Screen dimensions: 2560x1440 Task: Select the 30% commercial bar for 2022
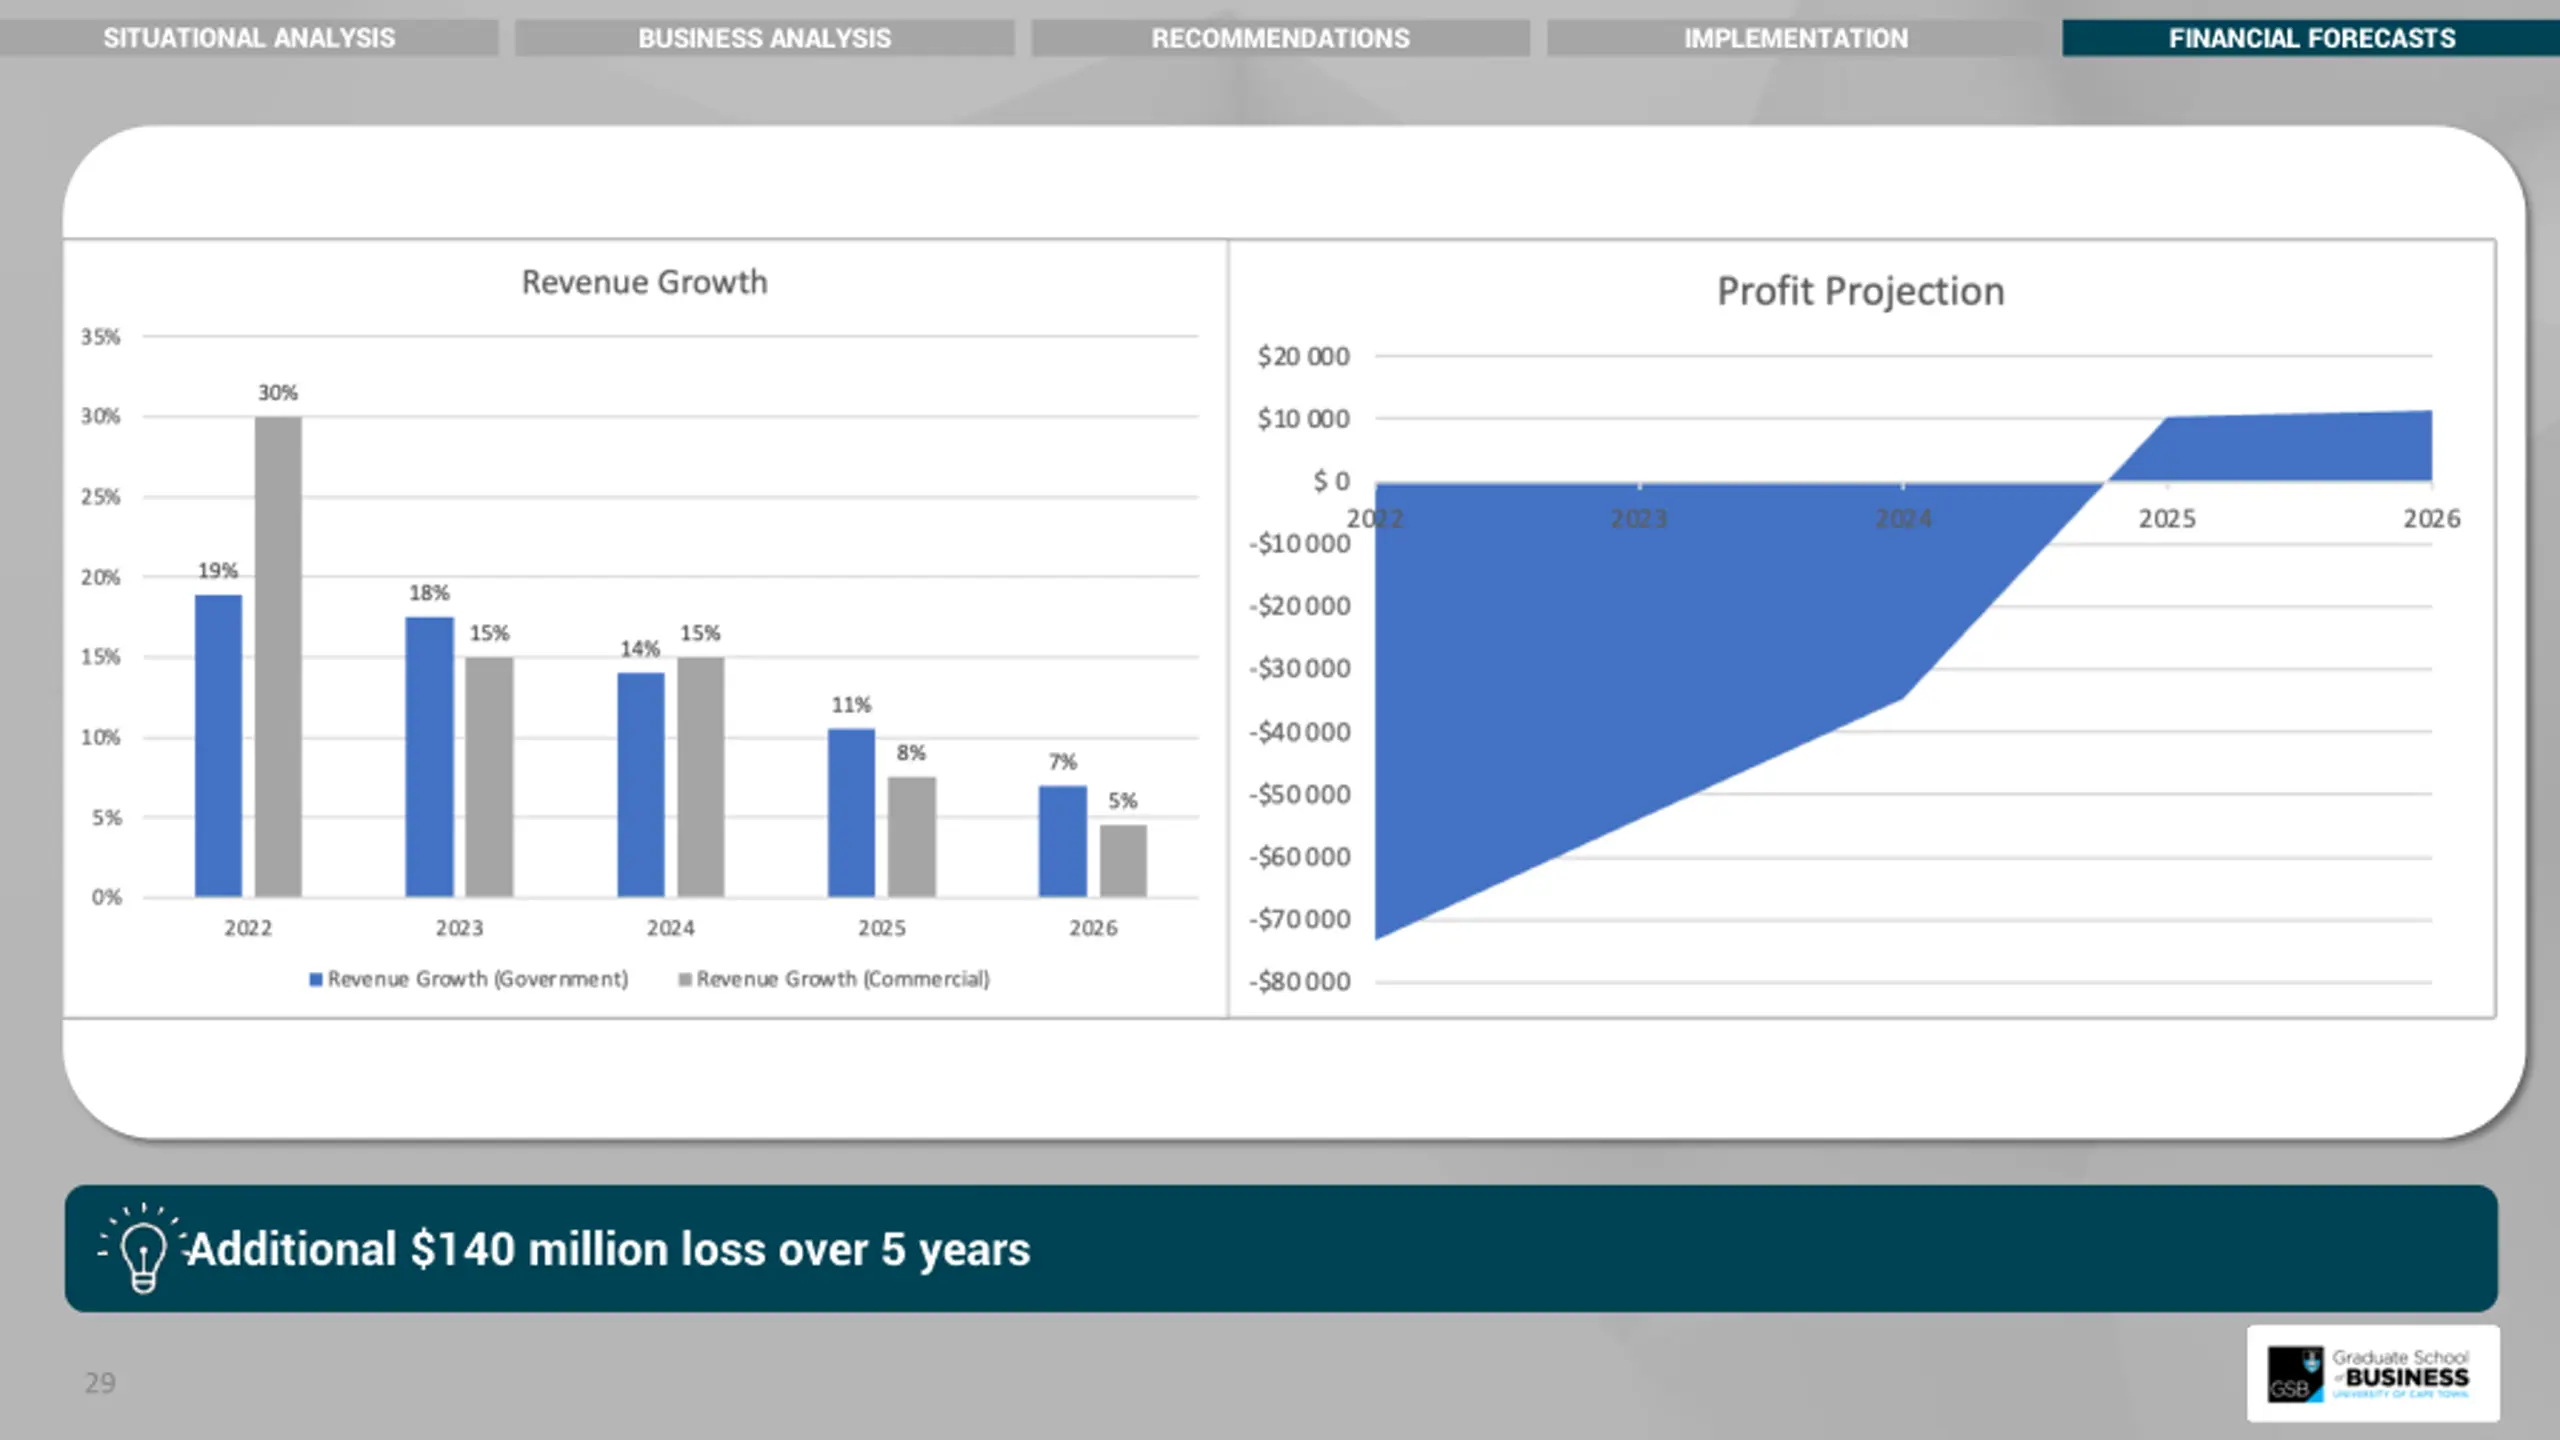[278, 656]
